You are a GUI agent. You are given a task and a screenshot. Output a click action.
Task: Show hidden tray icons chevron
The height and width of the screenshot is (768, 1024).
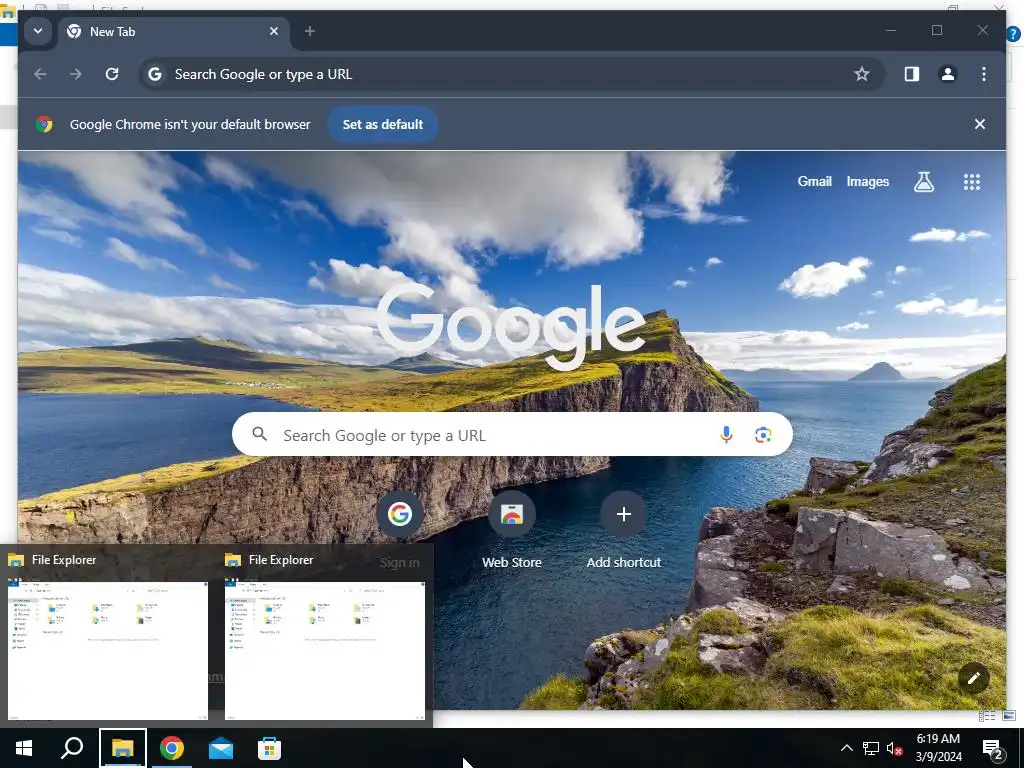[846, 748]
